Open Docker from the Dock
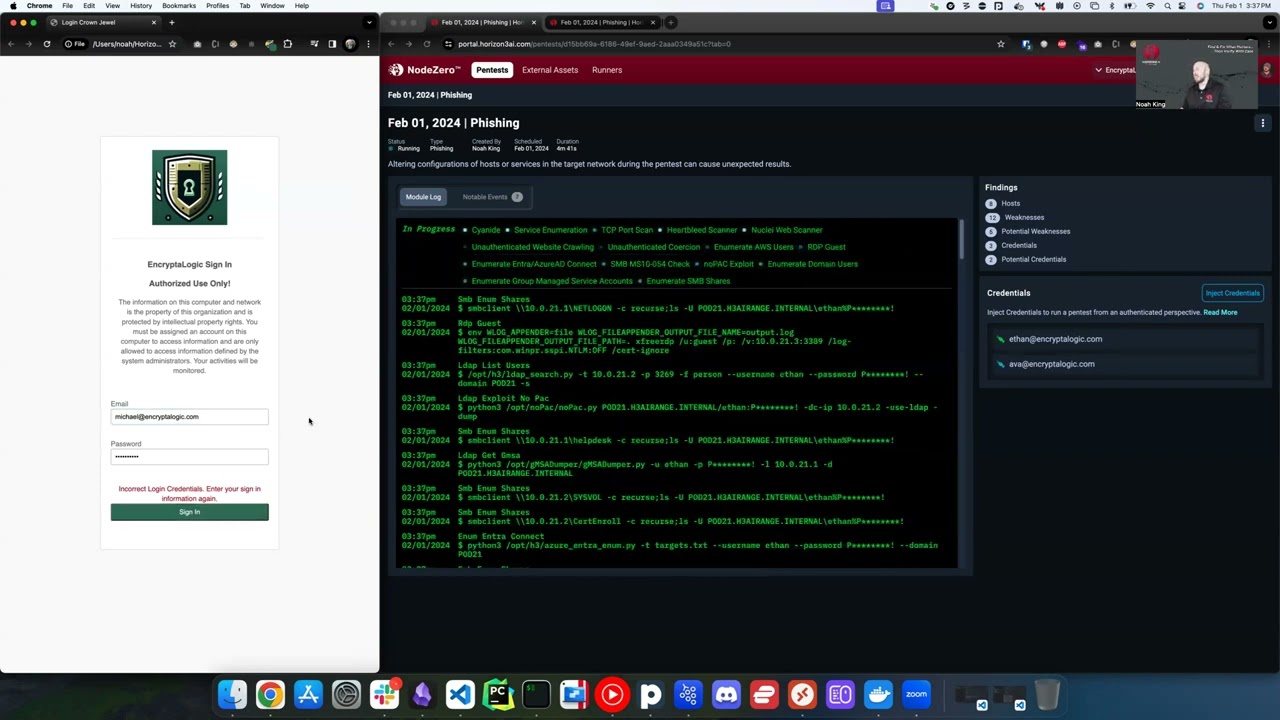This screenshot has width=1280, height=720. 878,694
